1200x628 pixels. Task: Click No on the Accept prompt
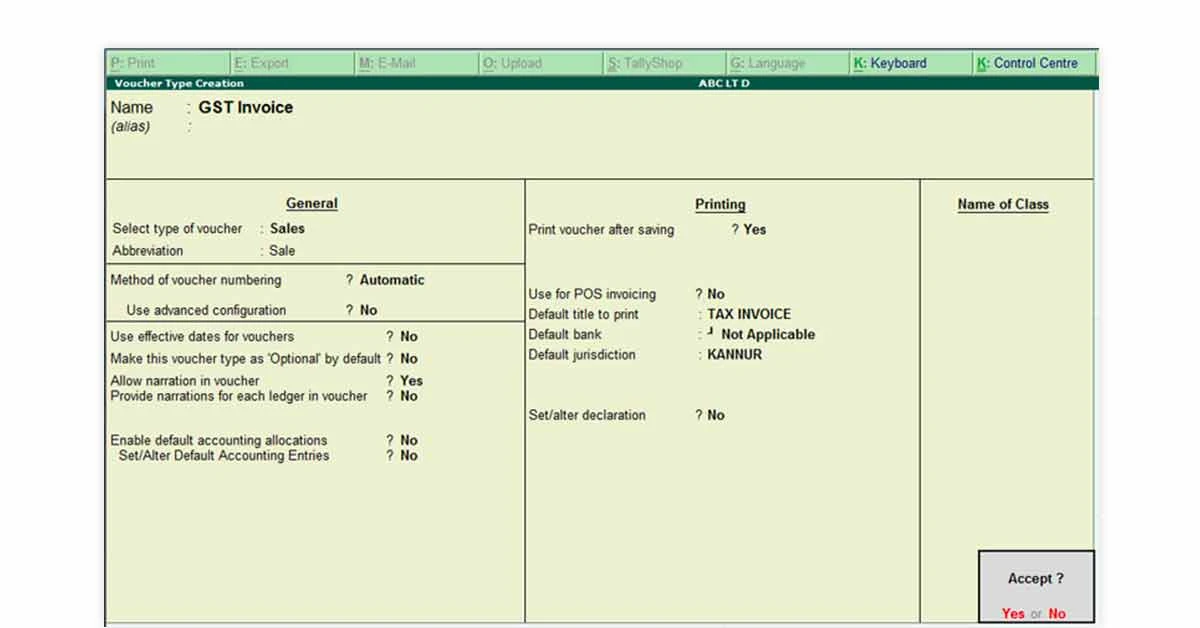tap(1059, 613)
